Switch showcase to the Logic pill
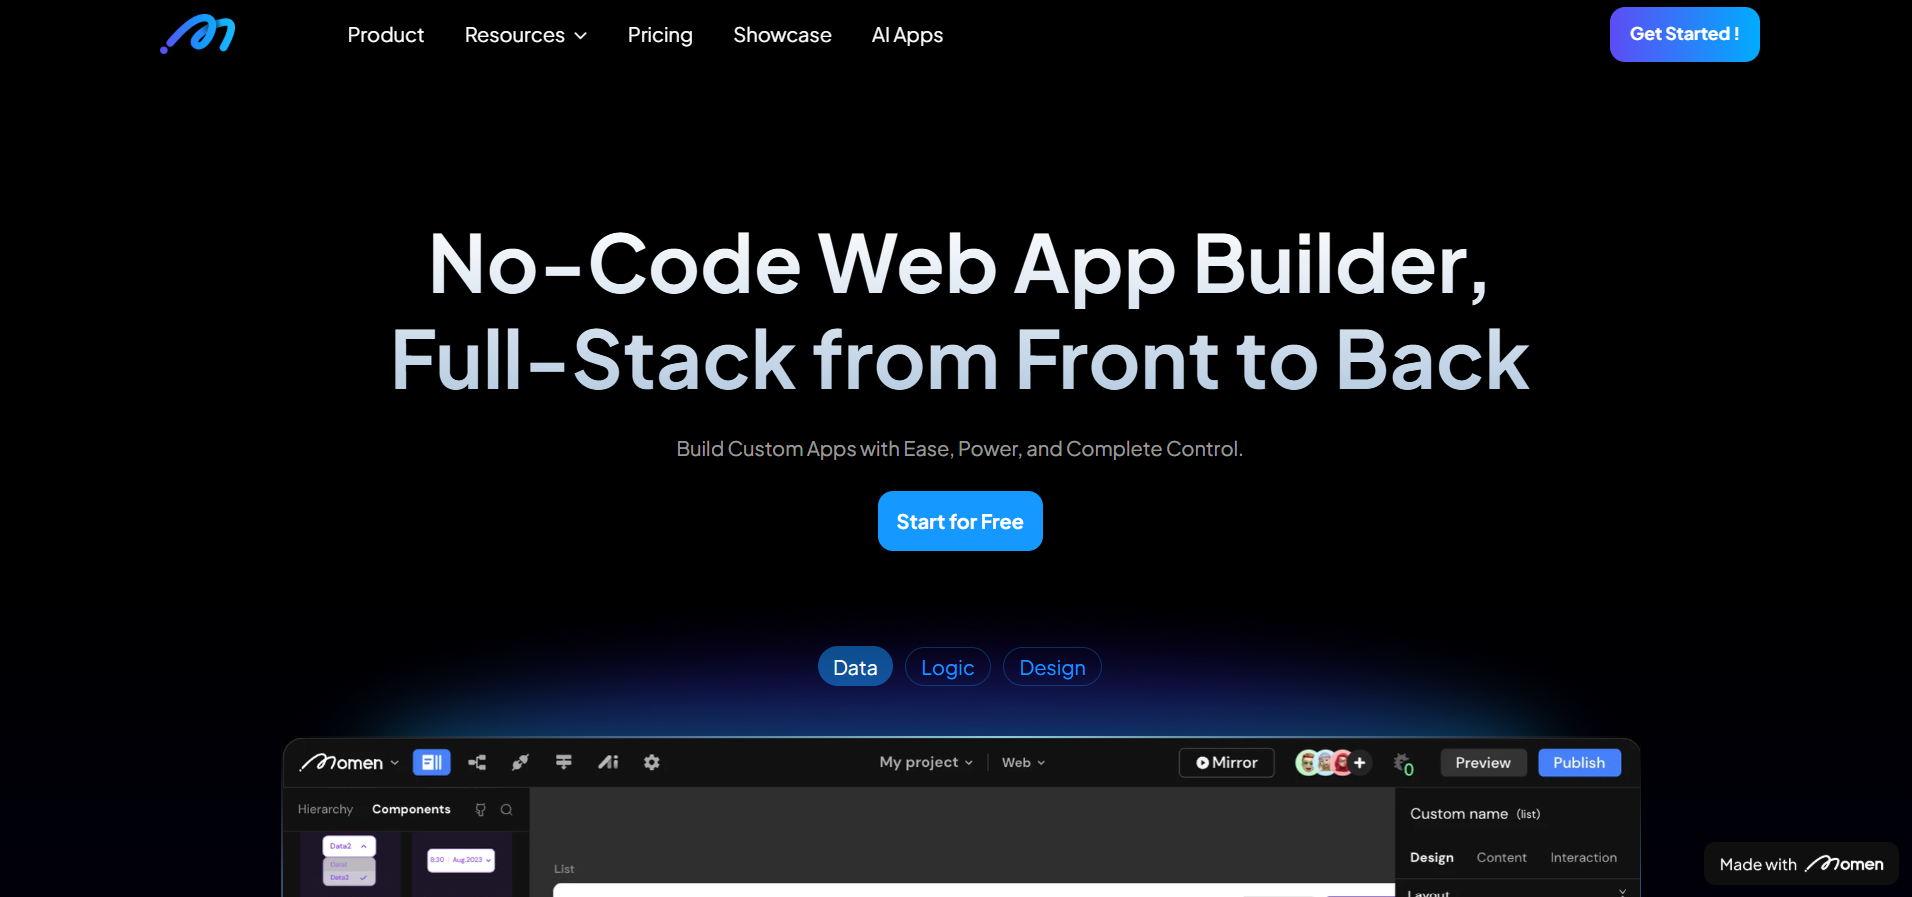Viewport: 1912px width, 897px height. tap(947, 667)
